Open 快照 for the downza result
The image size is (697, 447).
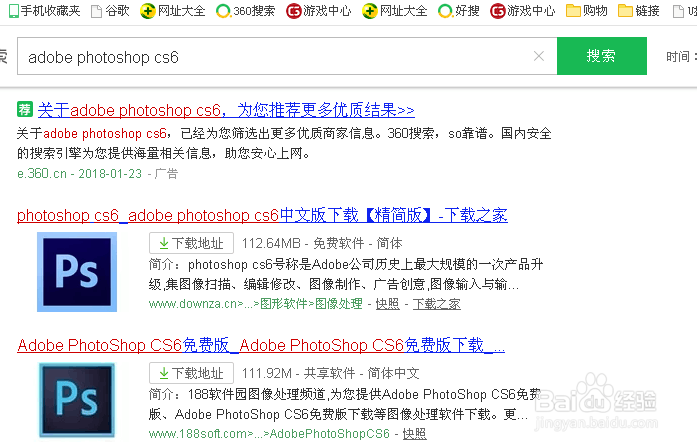tap(388, 304)
